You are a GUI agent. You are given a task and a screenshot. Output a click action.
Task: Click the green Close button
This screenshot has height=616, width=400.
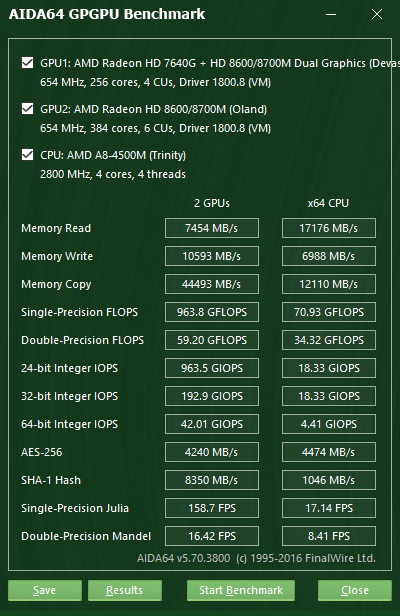[355, 590]
